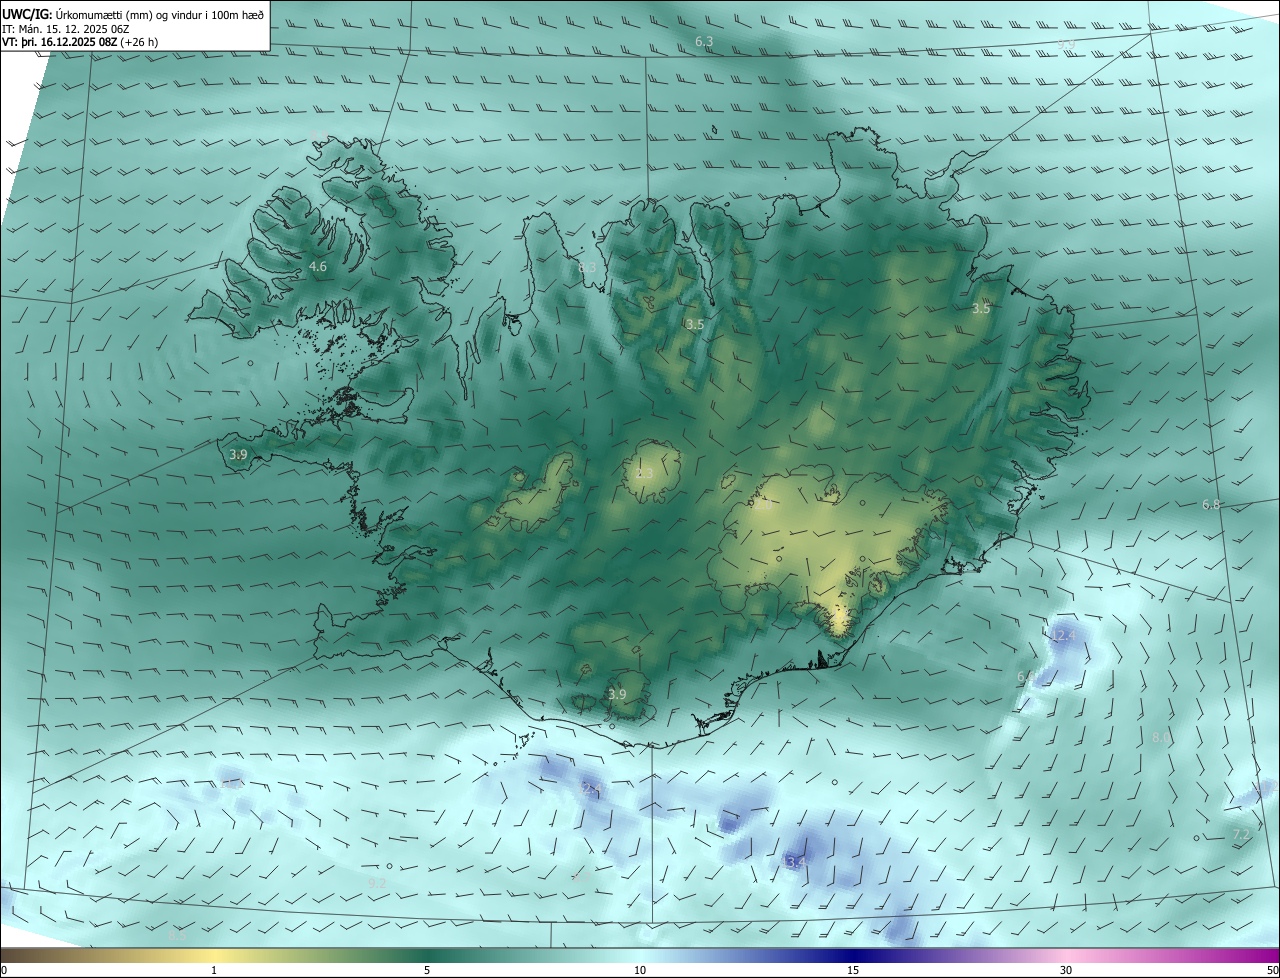
Task: Click the 6.3 value label north of Iceland
Action: [704, 41]
